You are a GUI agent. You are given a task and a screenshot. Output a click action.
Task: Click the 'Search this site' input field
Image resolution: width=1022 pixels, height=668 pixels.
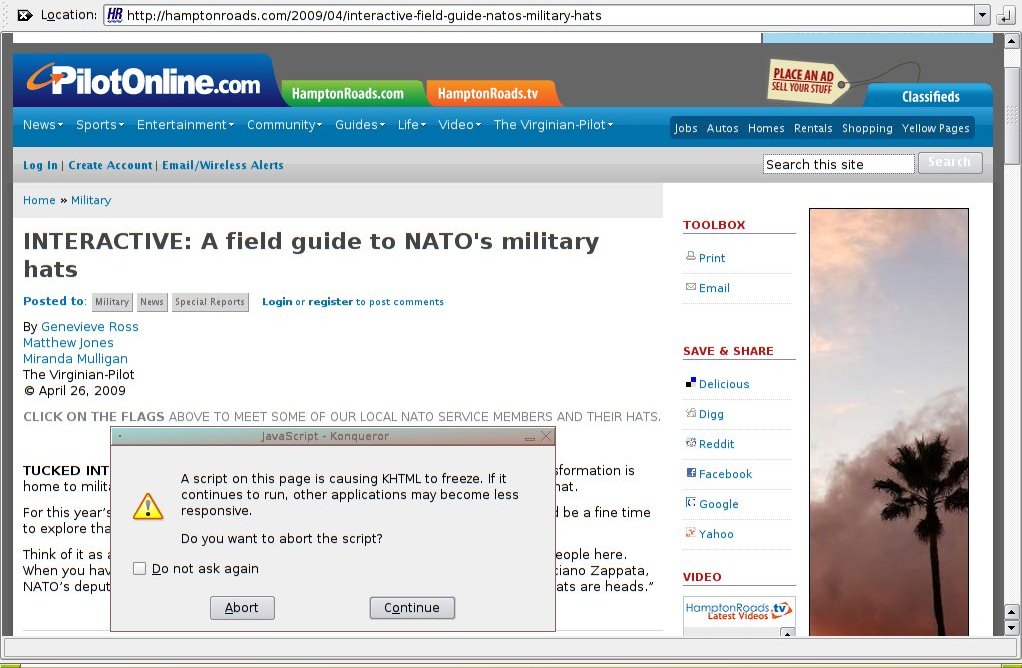(838, 164)
